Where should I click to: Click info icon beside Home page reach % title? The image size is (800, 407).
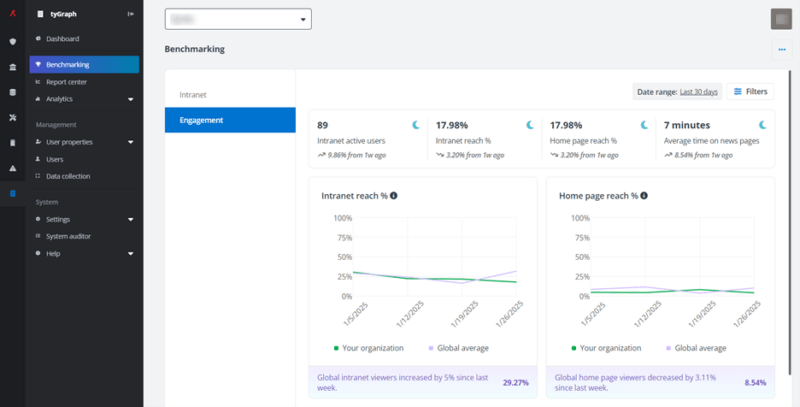[x=643, y=195]
